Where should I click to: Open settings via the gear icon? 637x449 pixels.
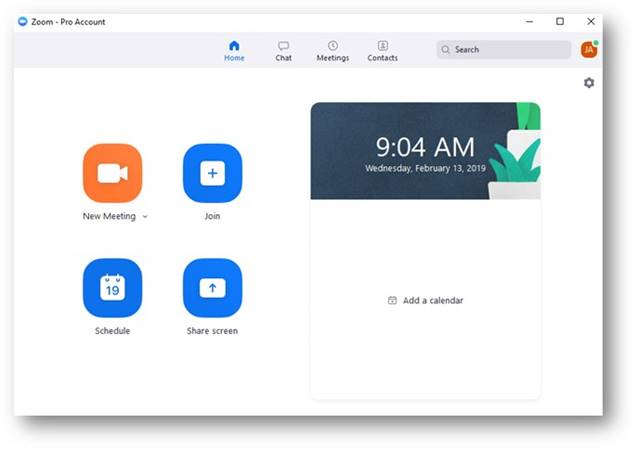point(589,83)
